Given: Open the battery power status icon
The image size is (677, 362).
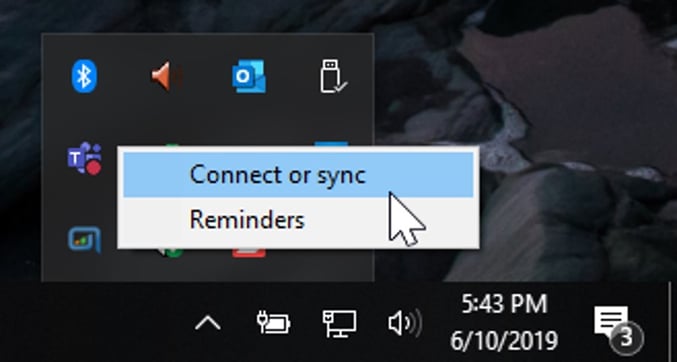Looking at the screenshot, I should coord(273,323).
